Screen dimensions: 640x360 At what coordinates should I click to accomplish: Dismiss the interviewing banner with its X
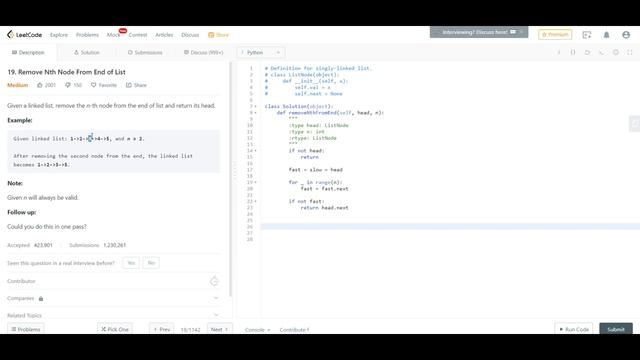(x=522, y=32)
